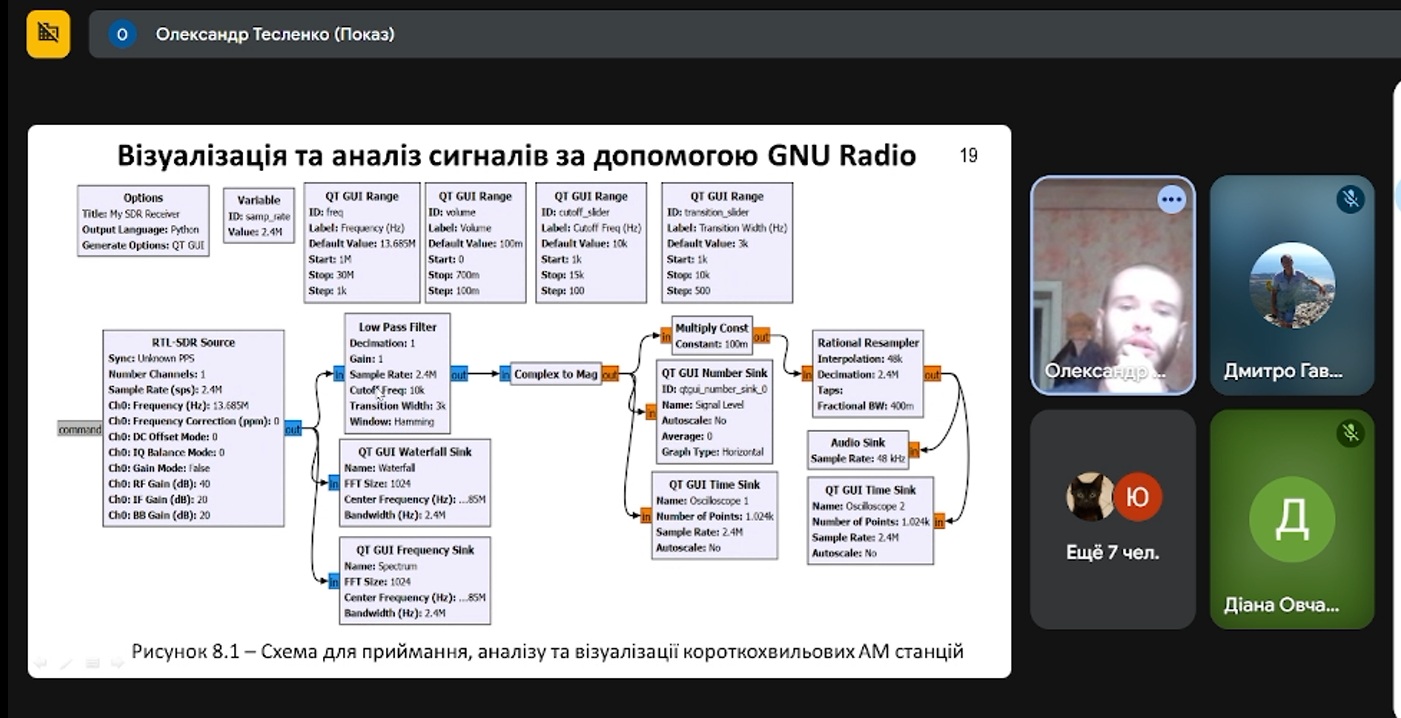Select the Дмитро Гав... participant tile
This screenshot has width=1401, height=718.
[x=1292, y=285]
